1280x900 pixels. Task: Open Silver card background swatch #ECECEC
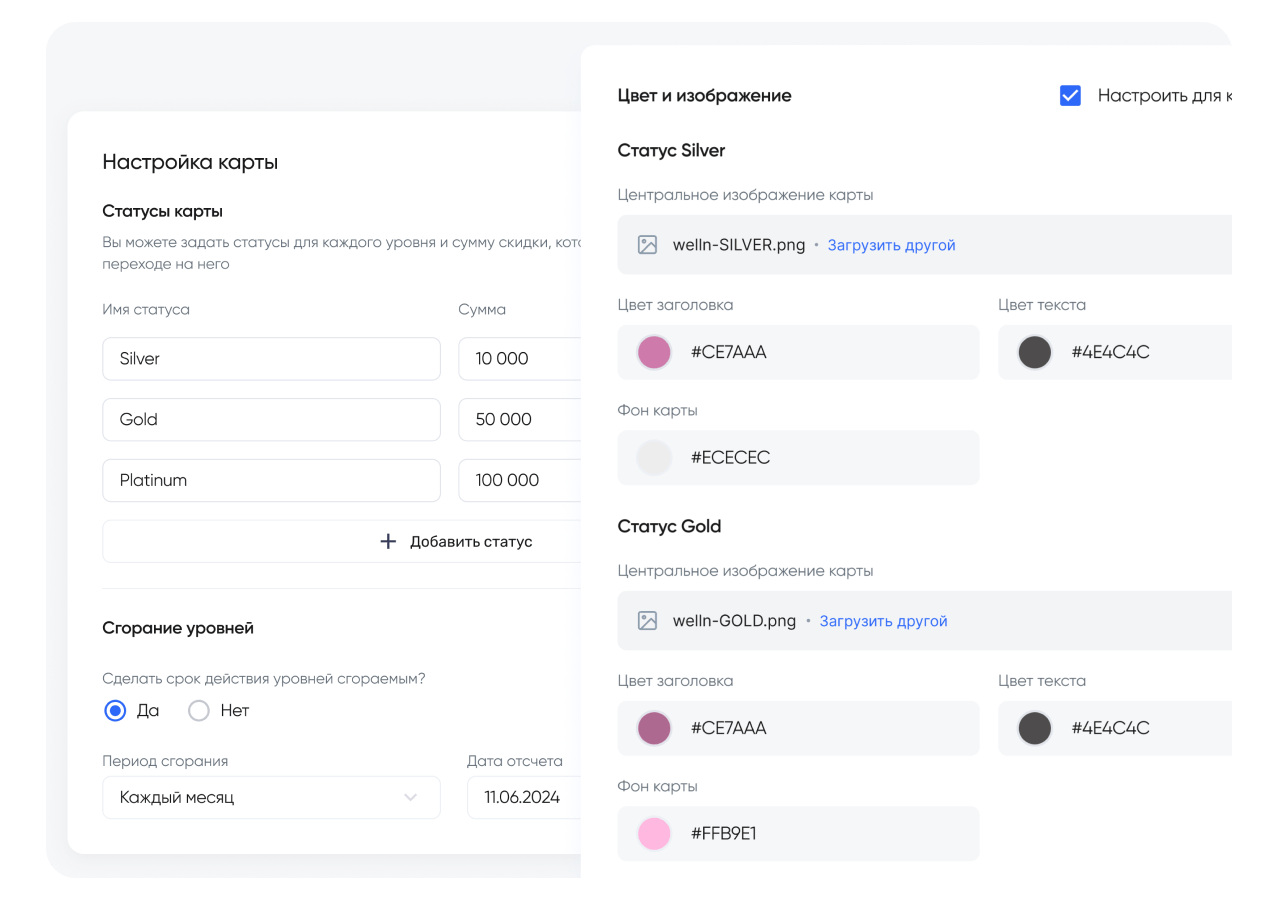[654, 458]
